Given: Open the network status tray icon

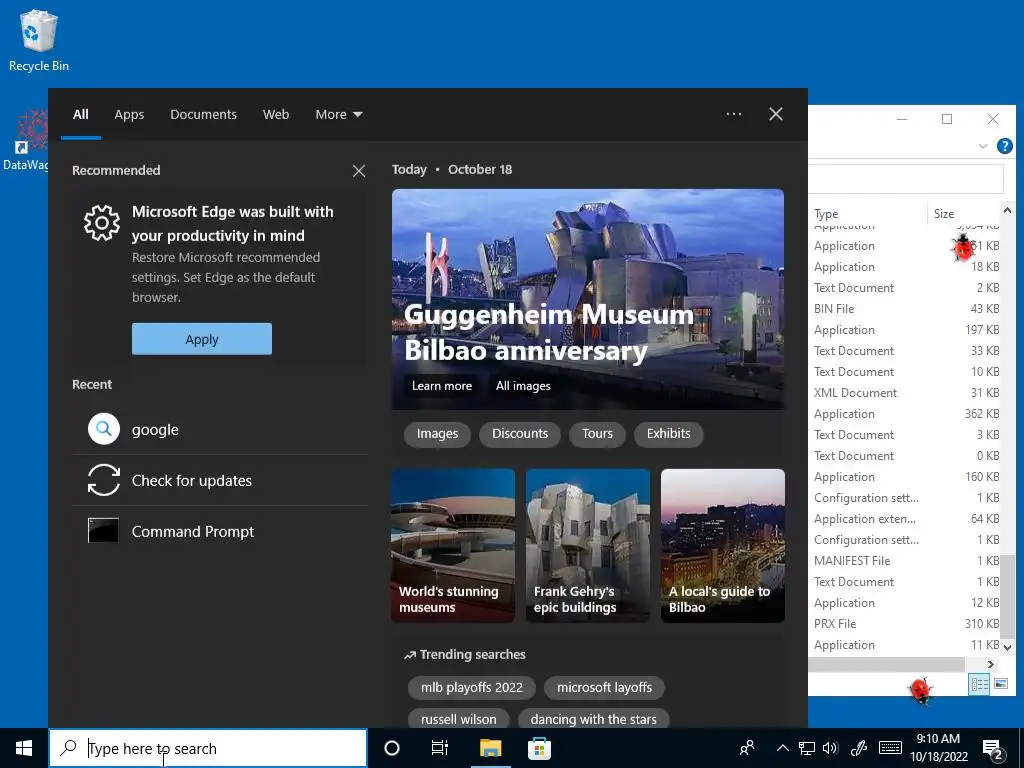Looking at the screenshot, I should (x=807, y=748).
